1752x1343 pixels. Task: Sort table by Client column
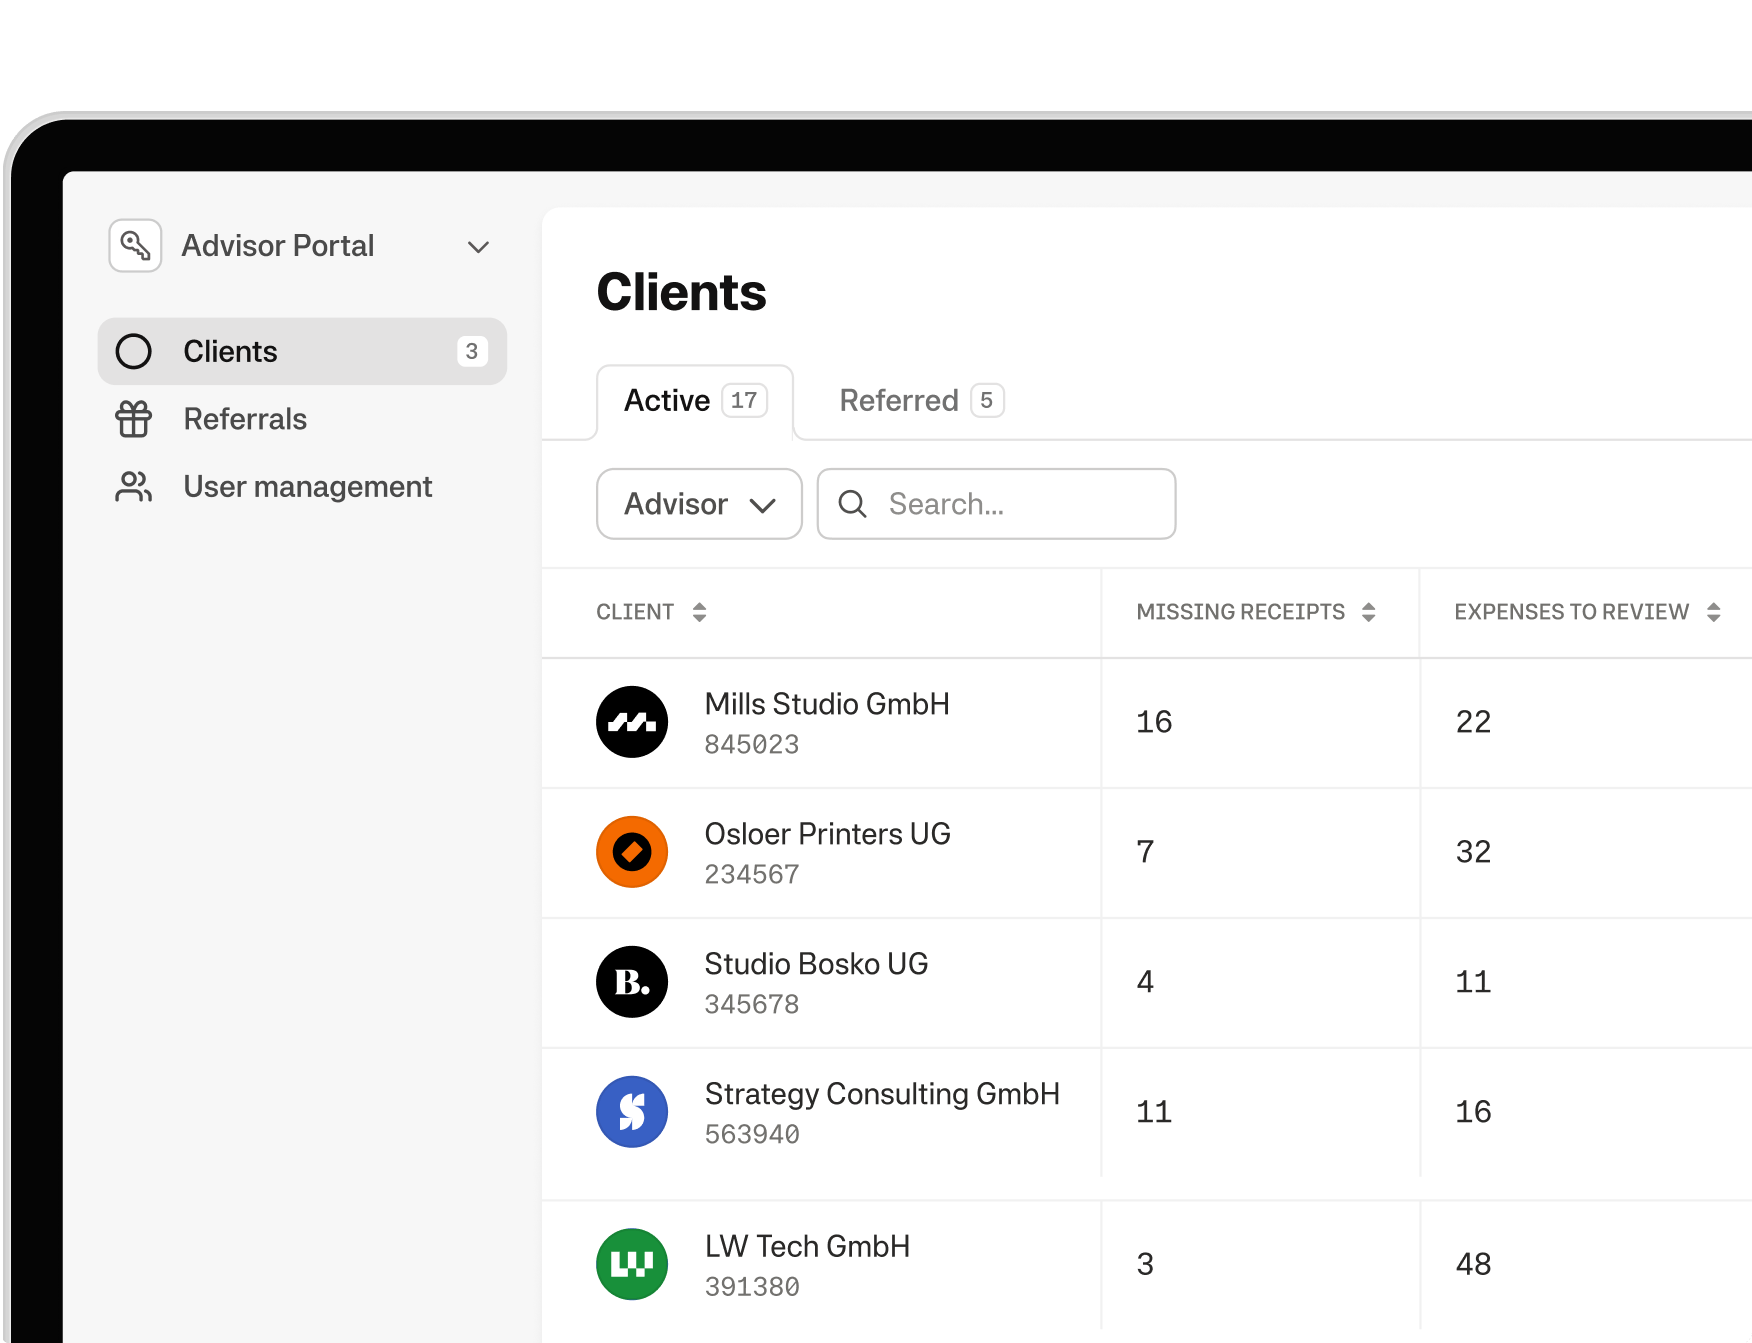coord(699,612)
